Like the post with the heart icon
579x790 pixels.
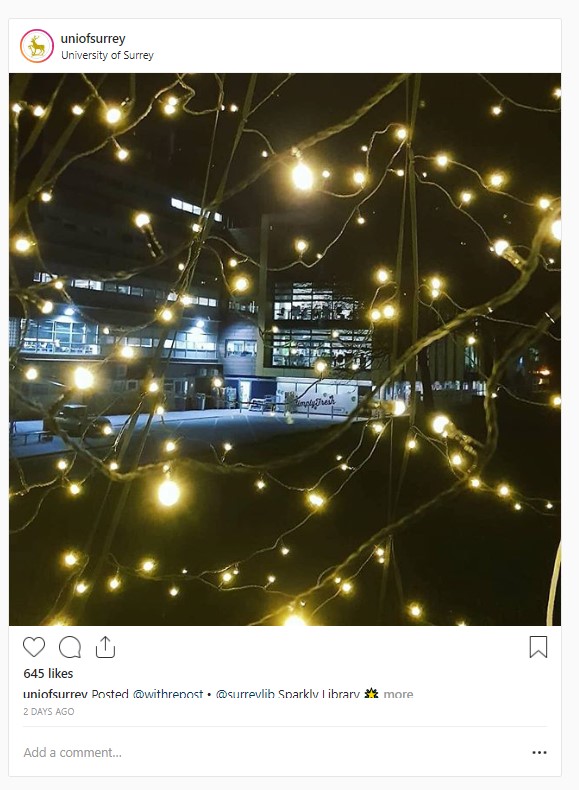tap(34, 647)
